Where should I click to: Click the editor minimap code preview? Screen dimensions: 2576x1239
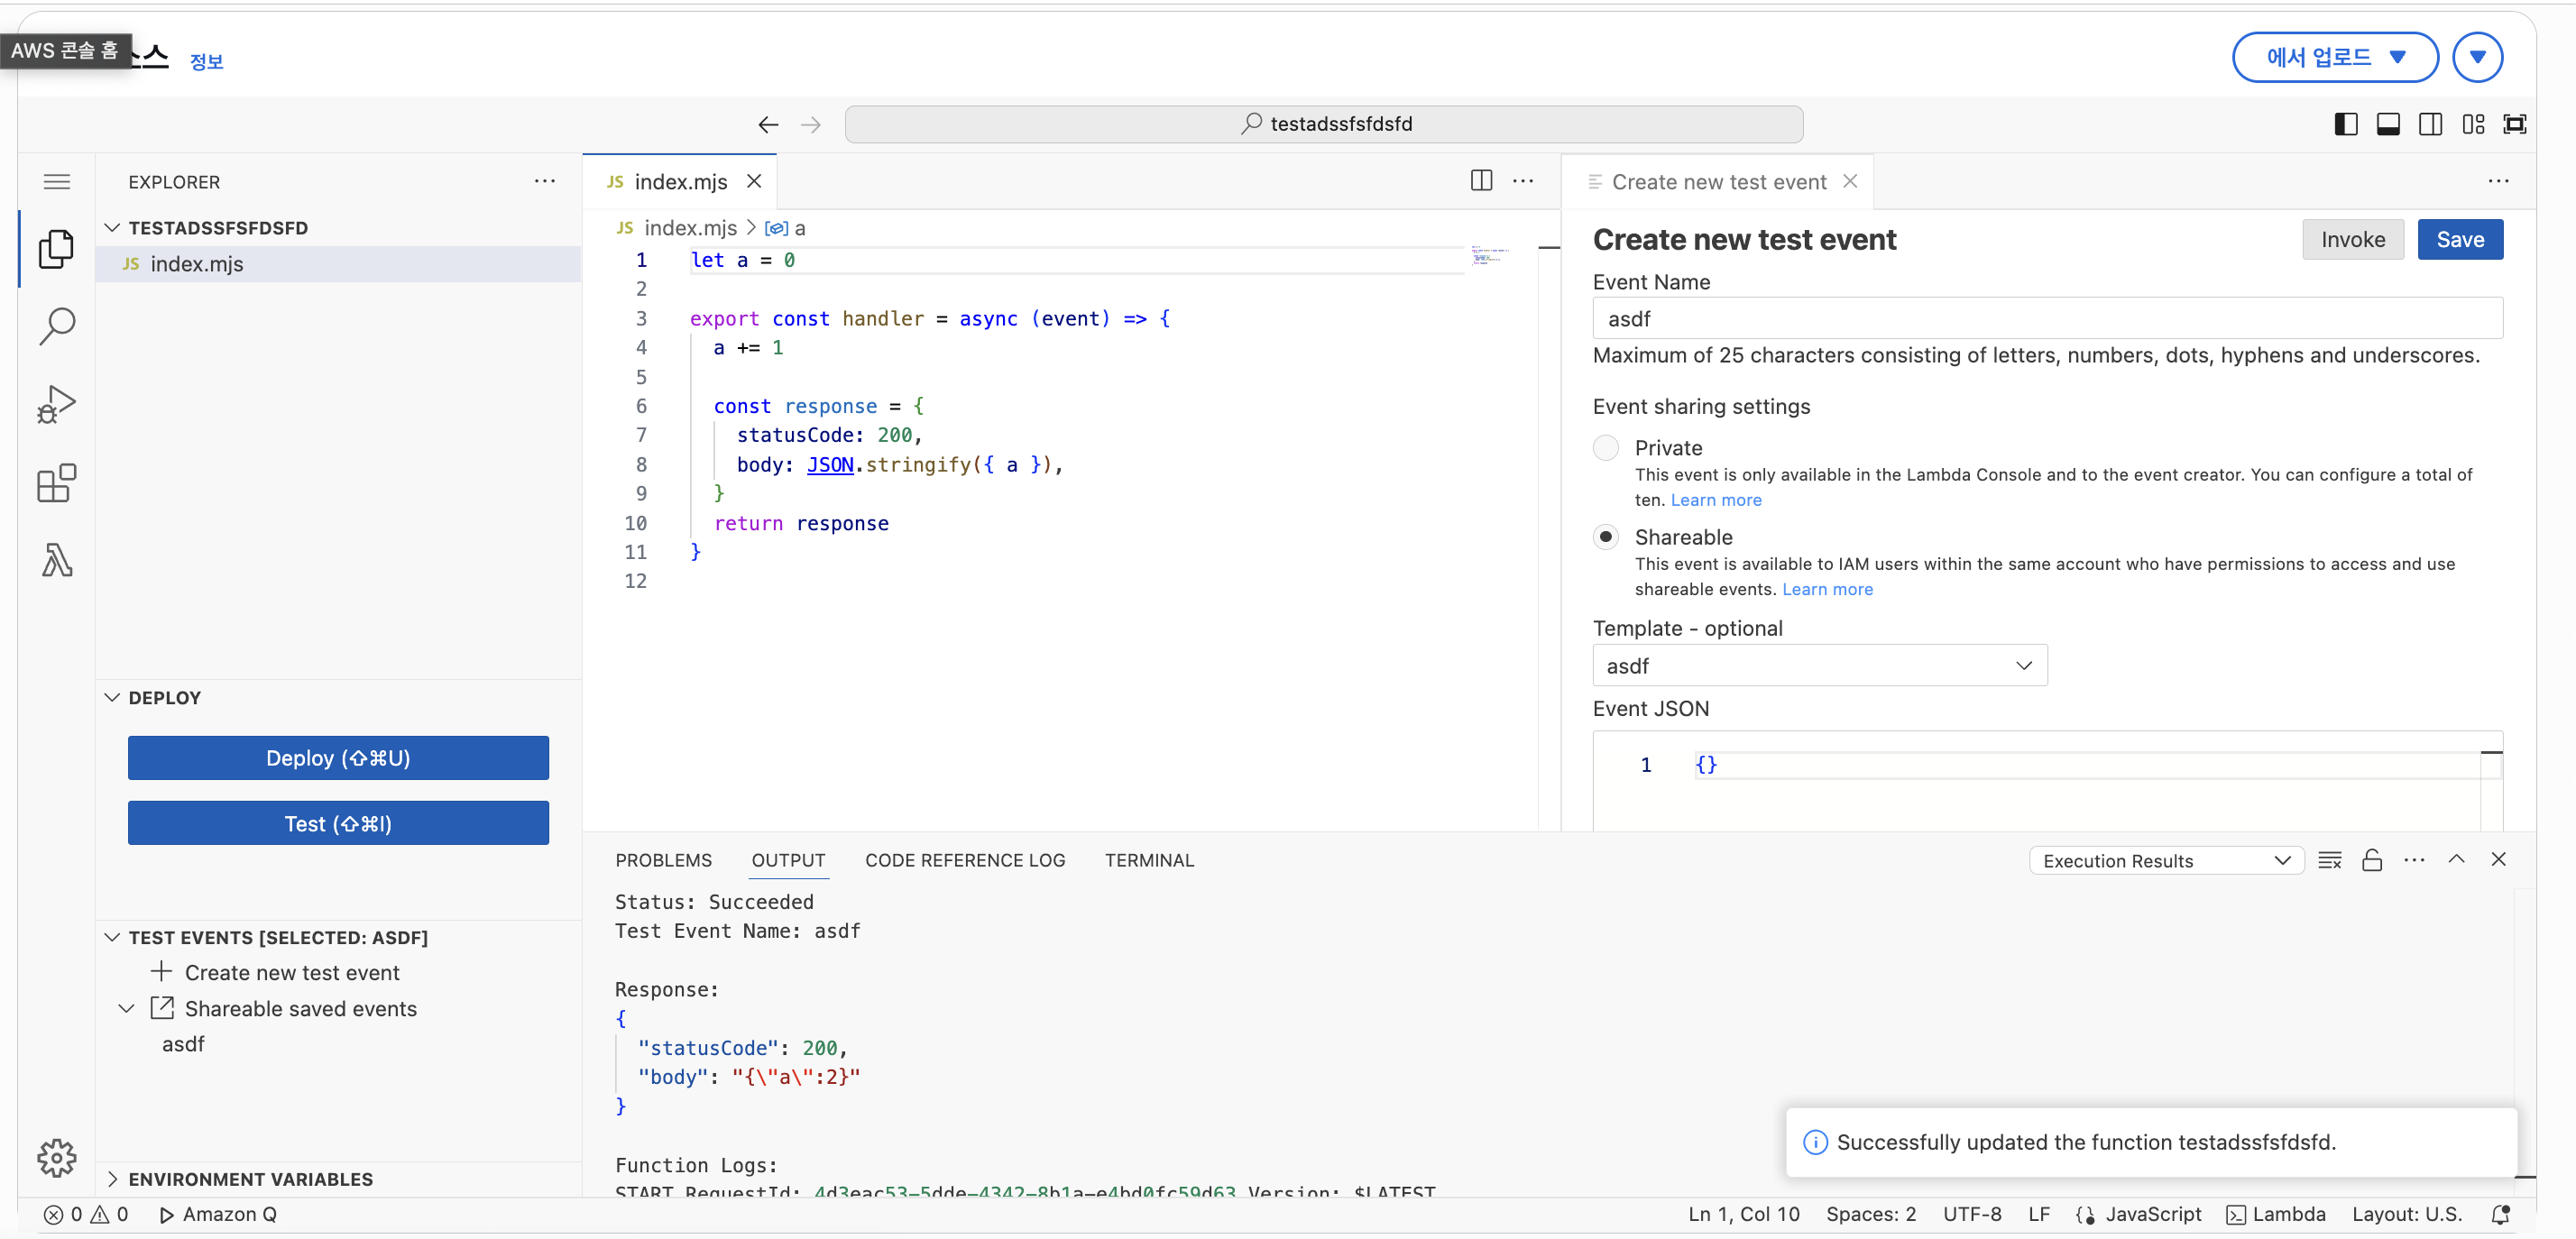tap(1486, 256)
